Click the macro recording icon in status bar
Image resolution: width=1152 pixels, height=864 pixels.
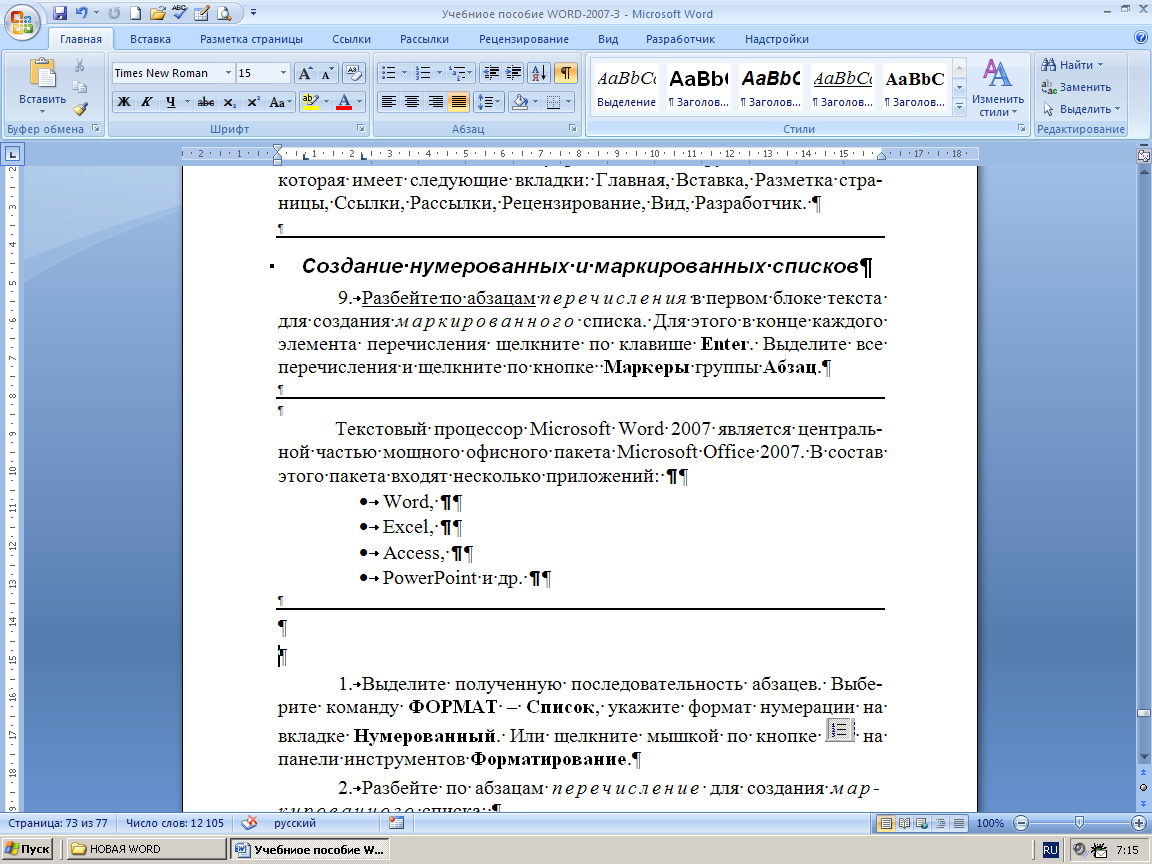397,823
